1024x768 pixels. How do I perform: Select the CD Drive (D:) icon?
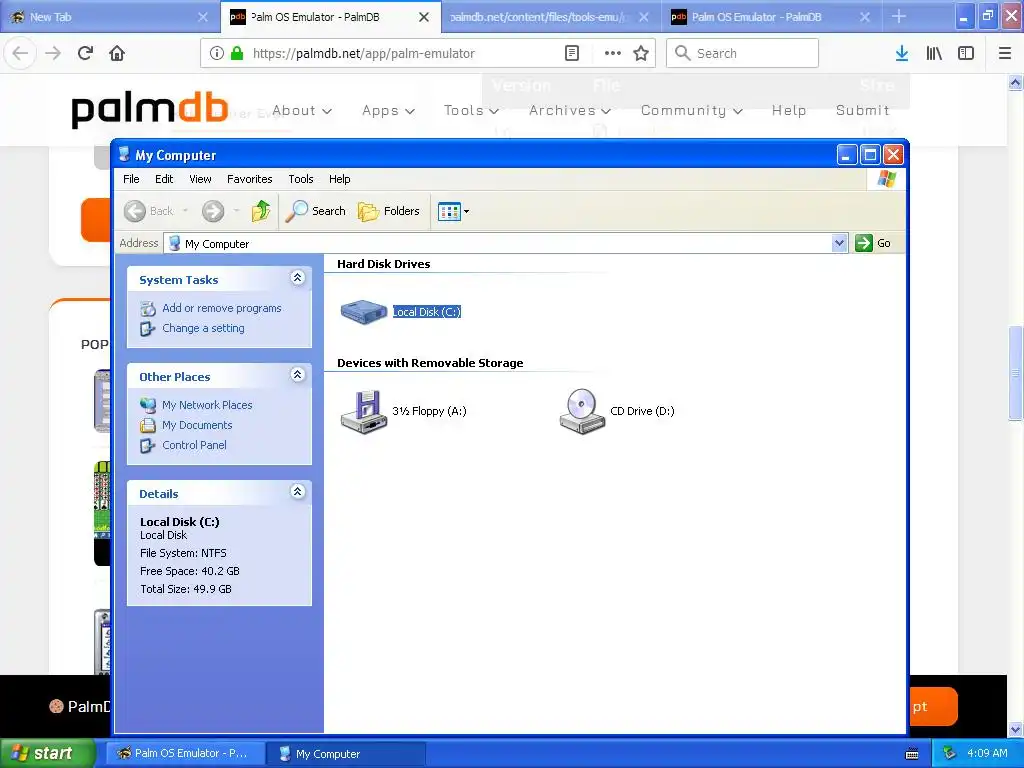tap(583, 411)
